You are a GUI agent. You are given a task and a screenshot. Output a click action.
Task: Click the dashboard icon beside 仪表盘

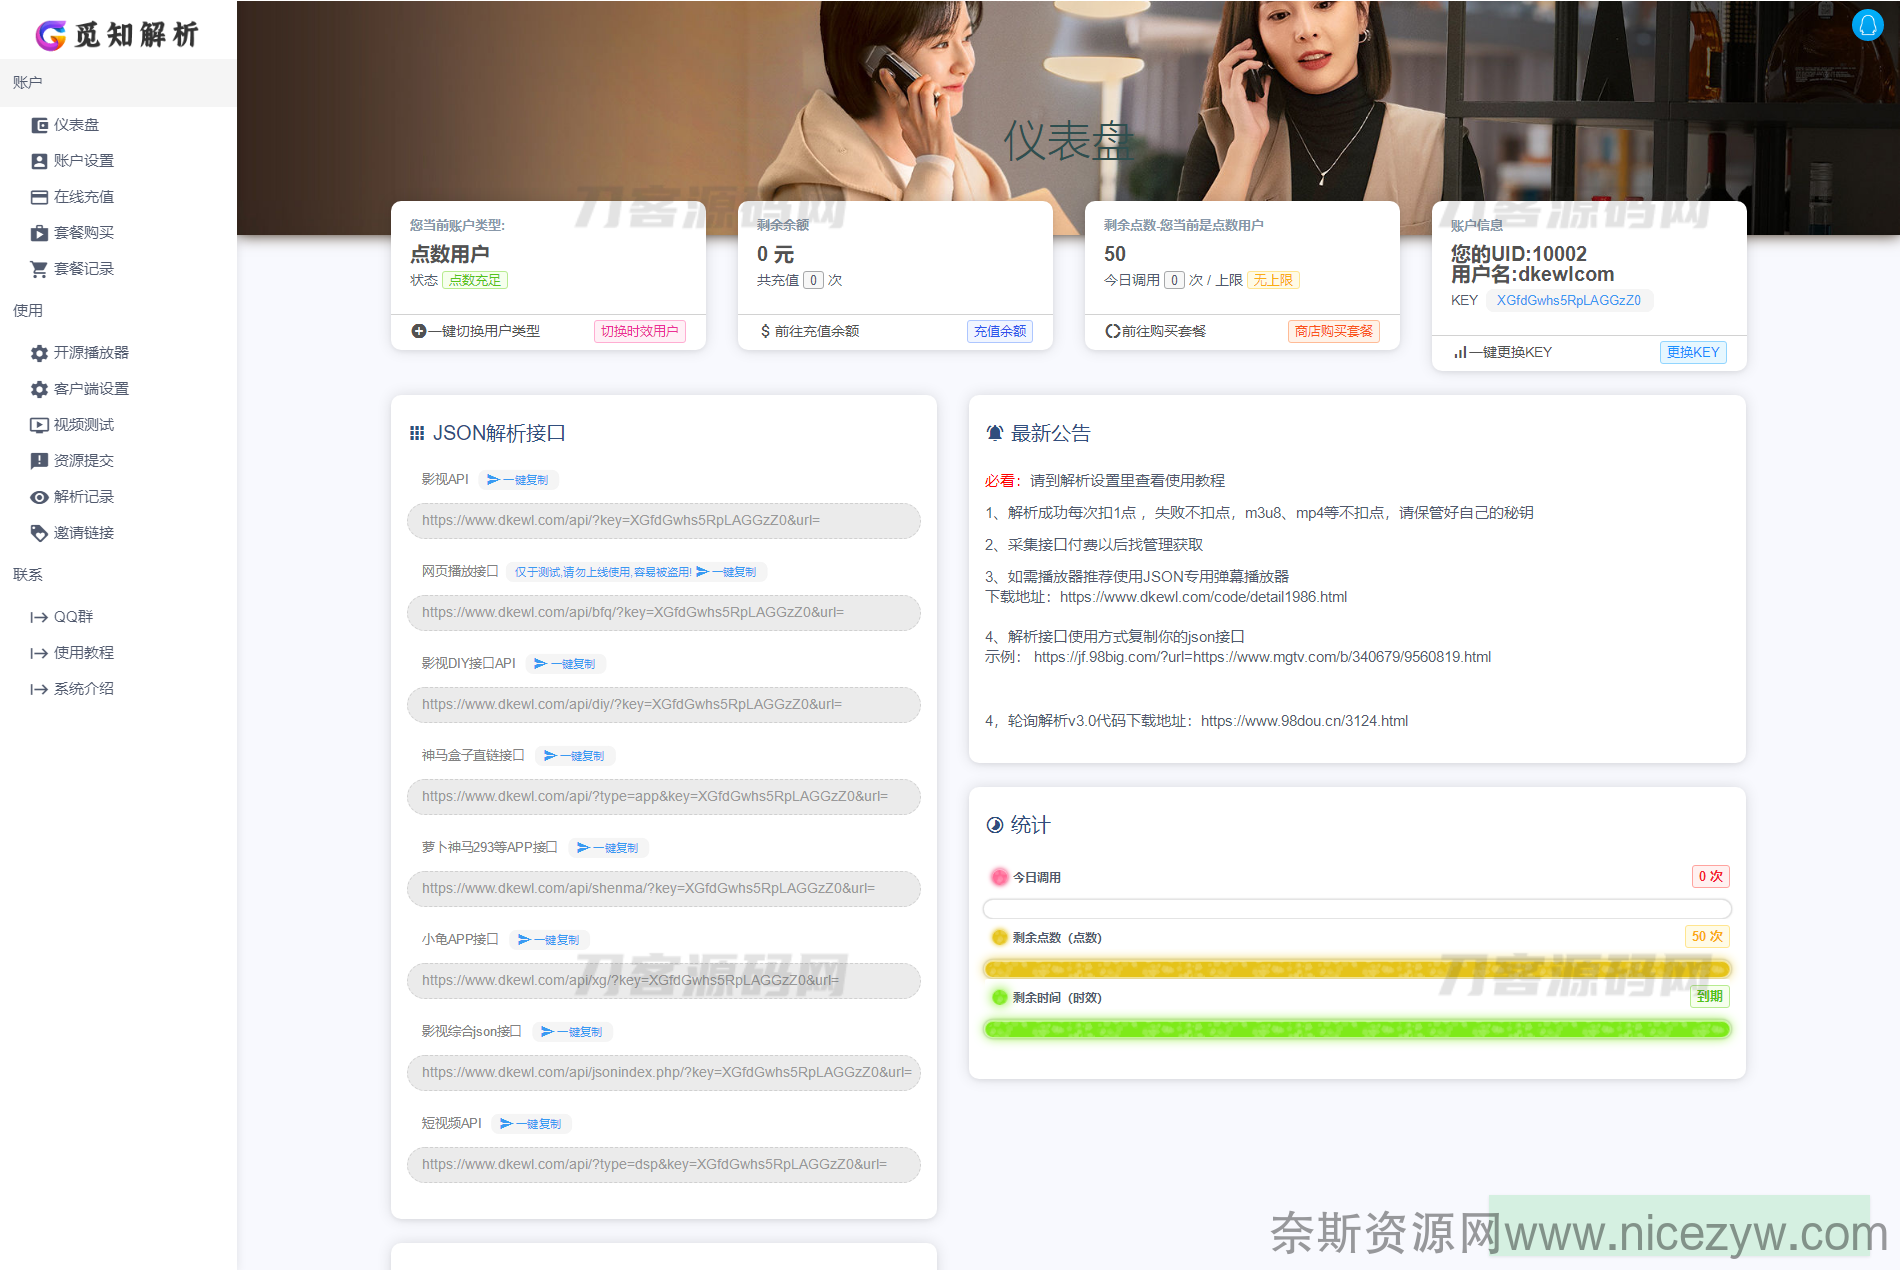click(39, 125)
